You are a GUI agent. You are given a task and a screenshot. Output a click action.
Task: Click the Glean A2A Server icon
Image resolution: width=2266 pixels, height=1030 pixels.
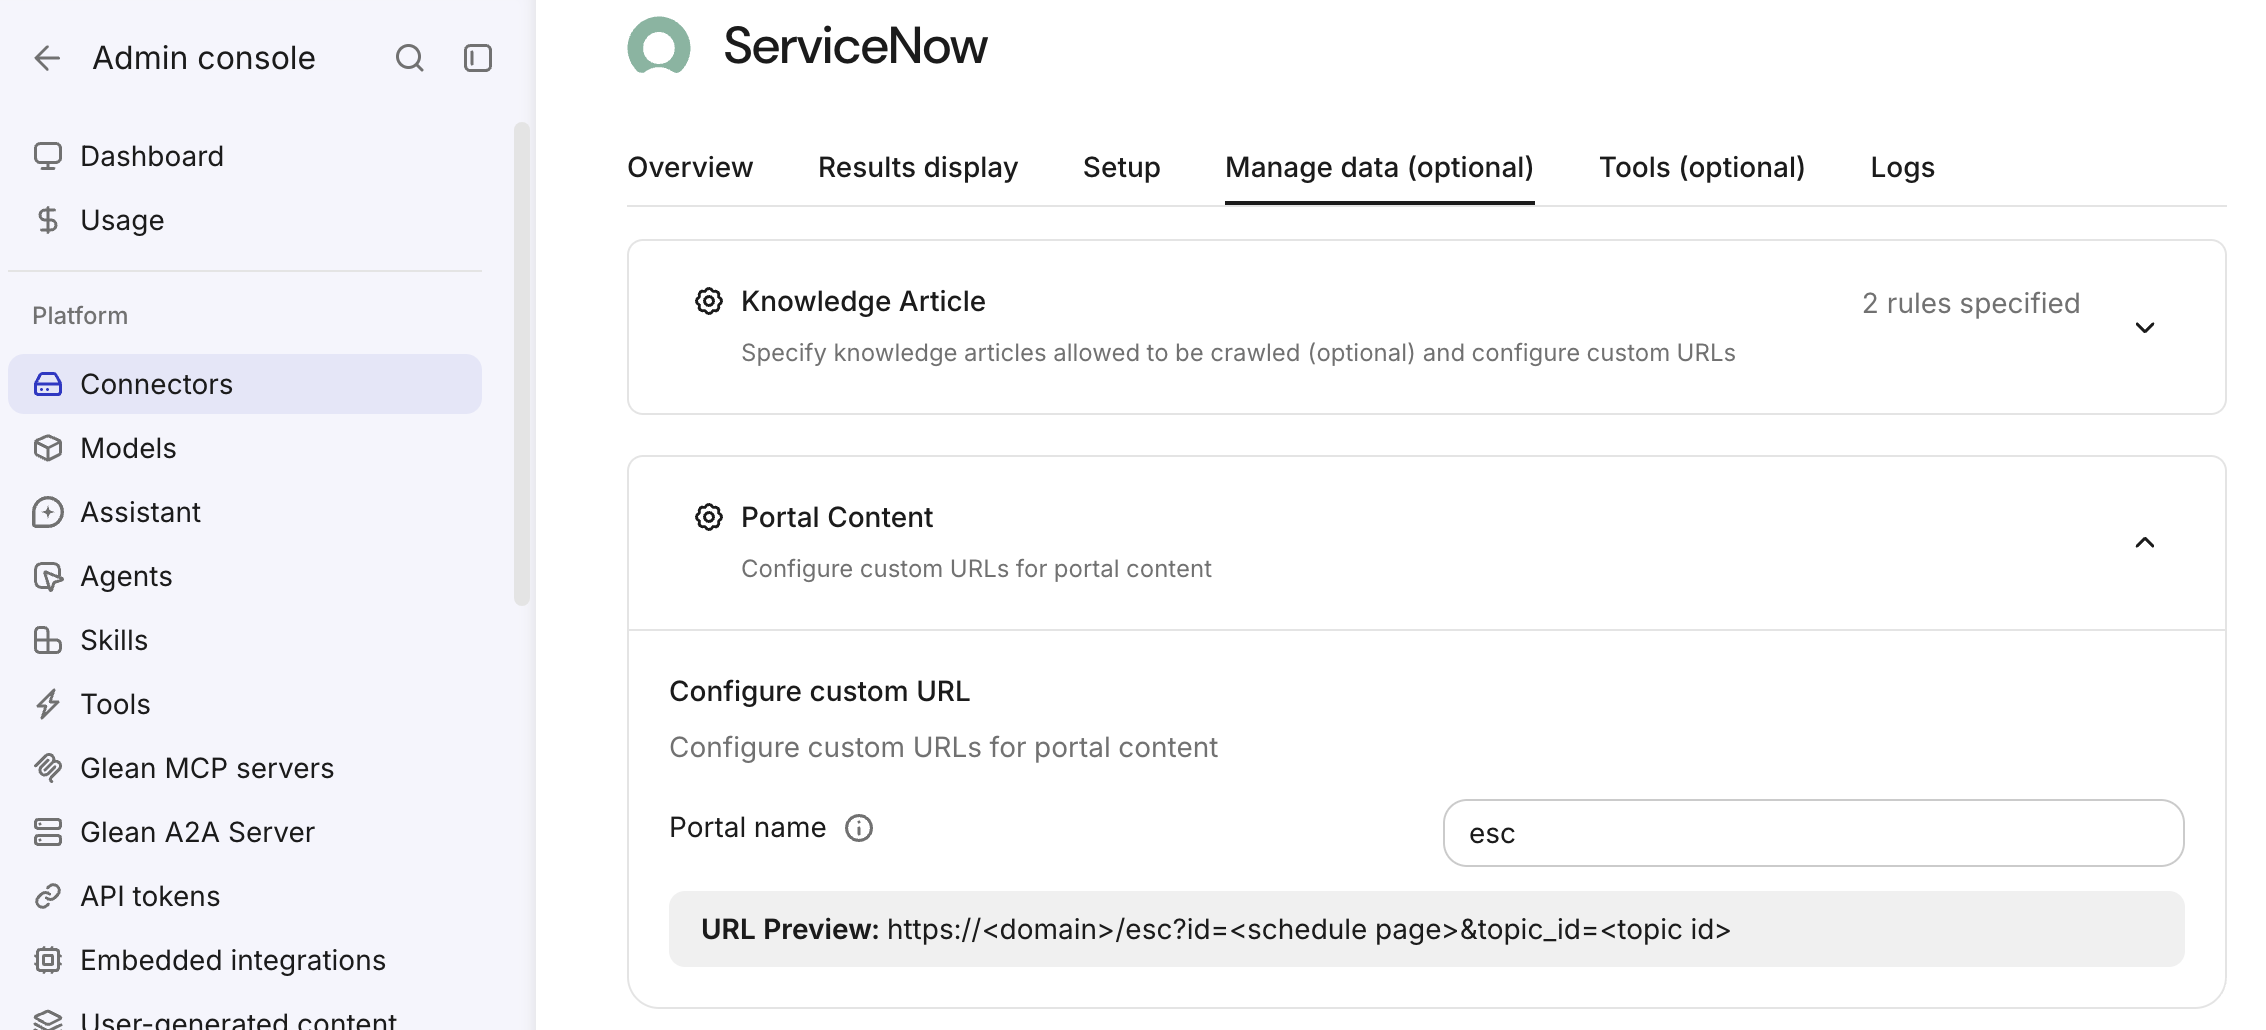pyautogui.click(x=48, y=832)
